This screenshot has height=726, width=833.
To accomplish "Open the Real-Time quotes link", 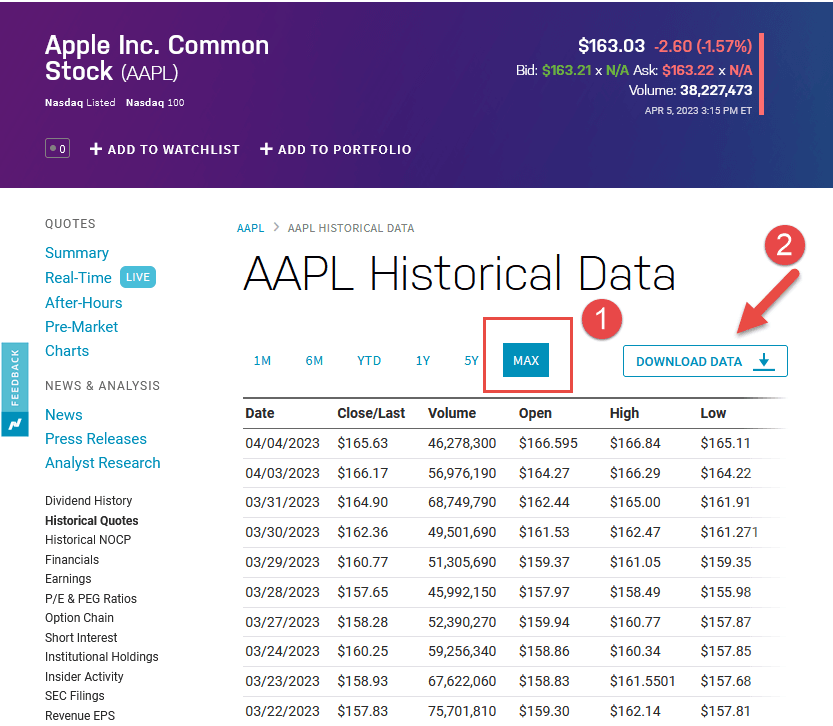I will (78, 278).
